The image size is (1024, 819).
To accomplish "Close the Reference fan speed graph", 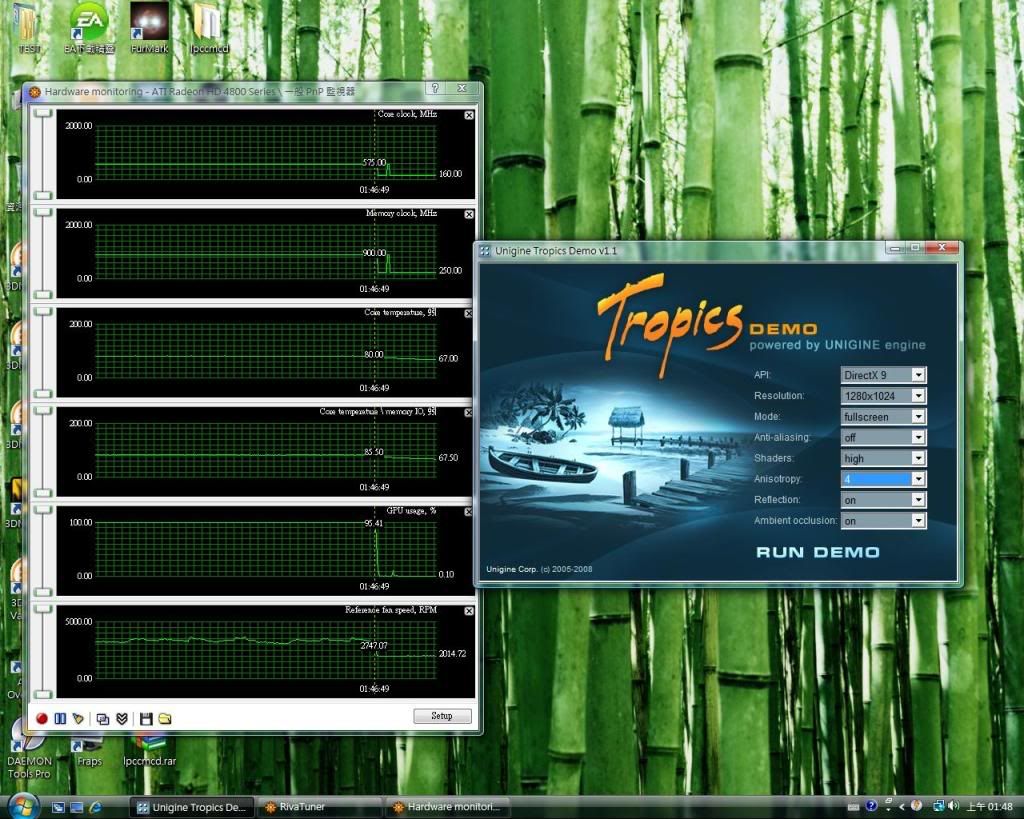I will [x=469, y=611].
